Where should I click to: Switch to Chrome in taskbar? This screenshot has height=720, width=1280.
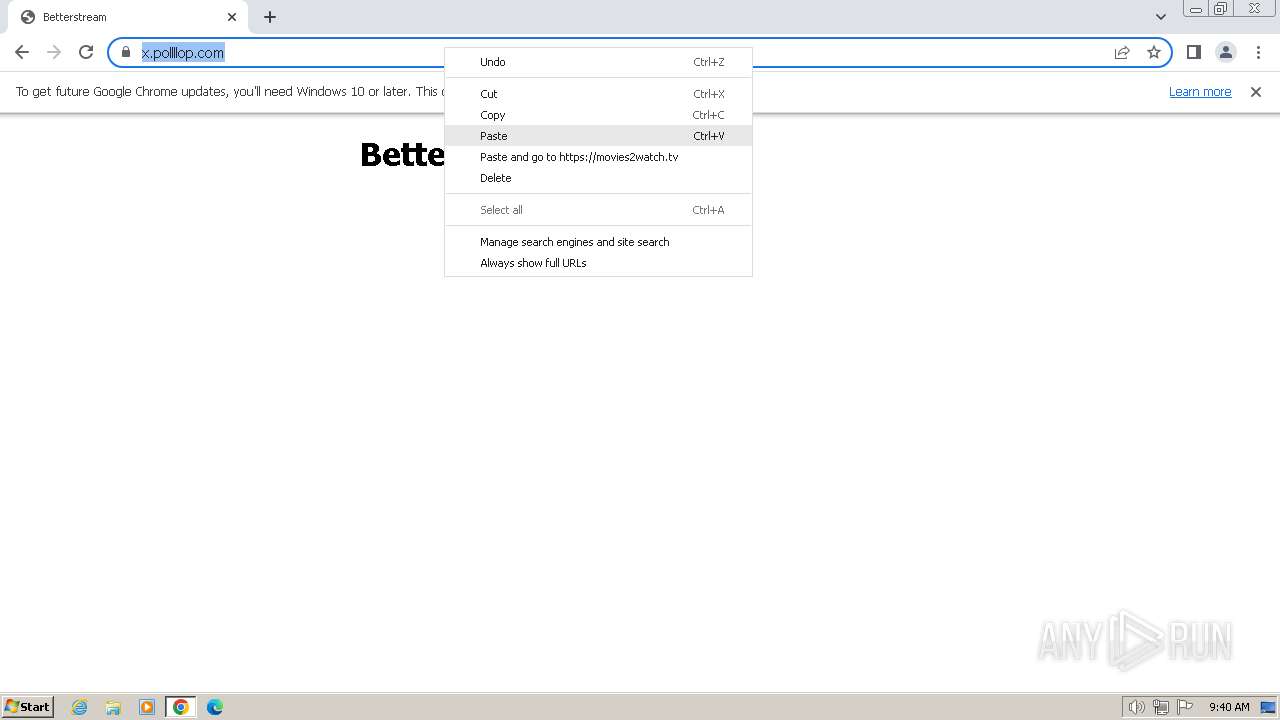click(x=181, y=707)
